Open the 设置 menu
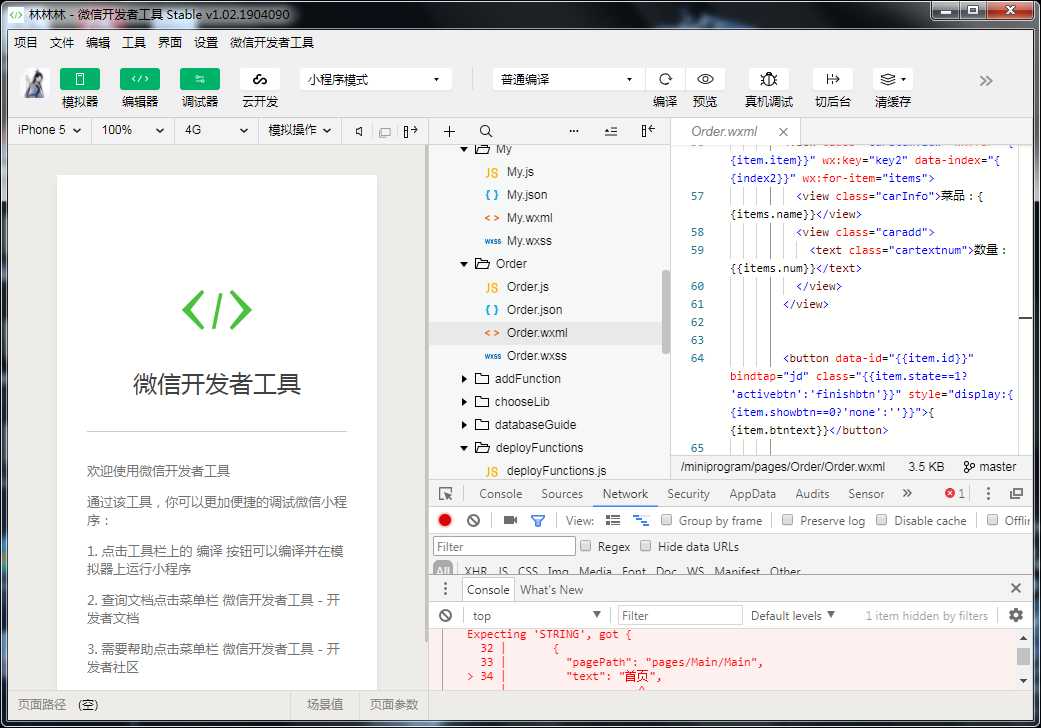1041x728 pixels. pos(206,42)
